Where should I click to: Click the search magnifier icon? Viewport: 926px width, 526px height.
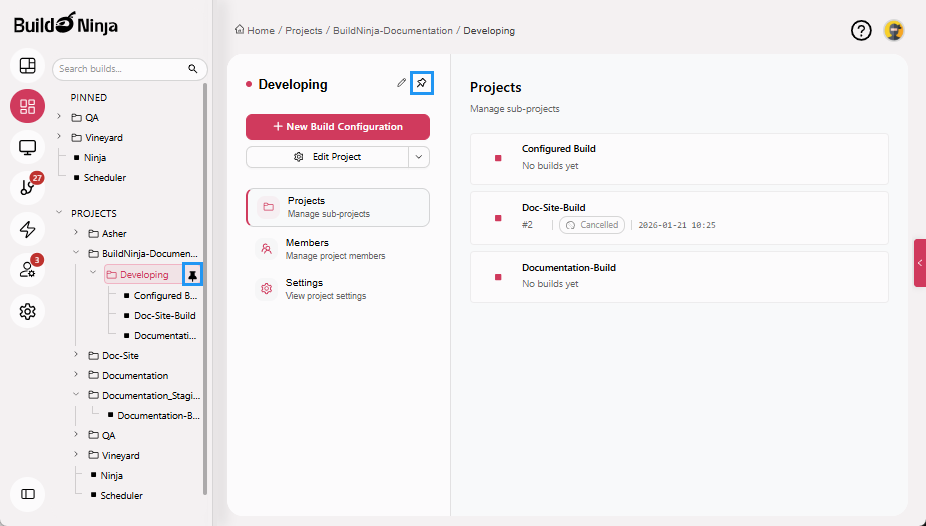pyautogui.click(x=193, y=68)
